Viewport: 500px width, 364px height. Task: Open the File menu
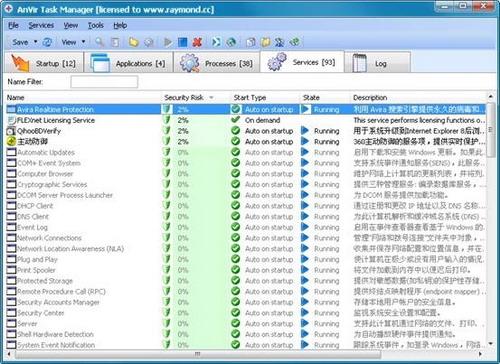13,25
